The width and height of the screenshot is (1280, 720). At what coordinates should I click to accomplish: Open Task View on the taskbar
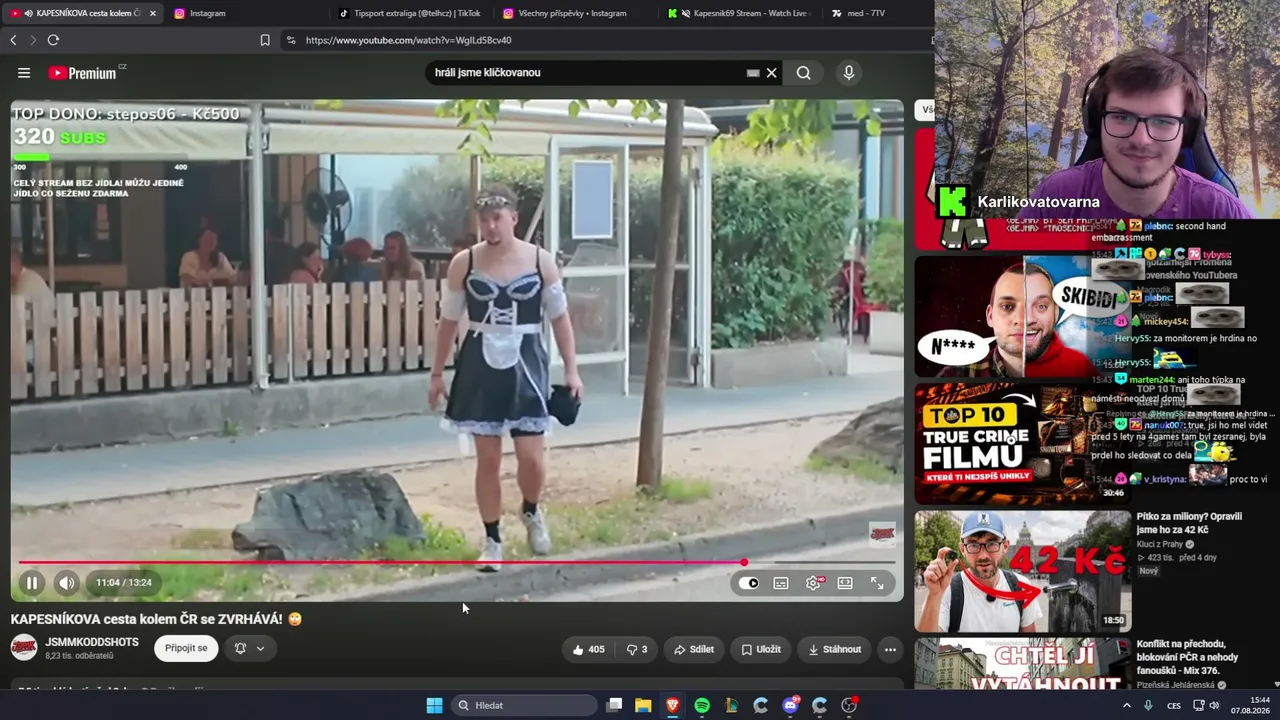pyautogui.click(x=615, y=705)
